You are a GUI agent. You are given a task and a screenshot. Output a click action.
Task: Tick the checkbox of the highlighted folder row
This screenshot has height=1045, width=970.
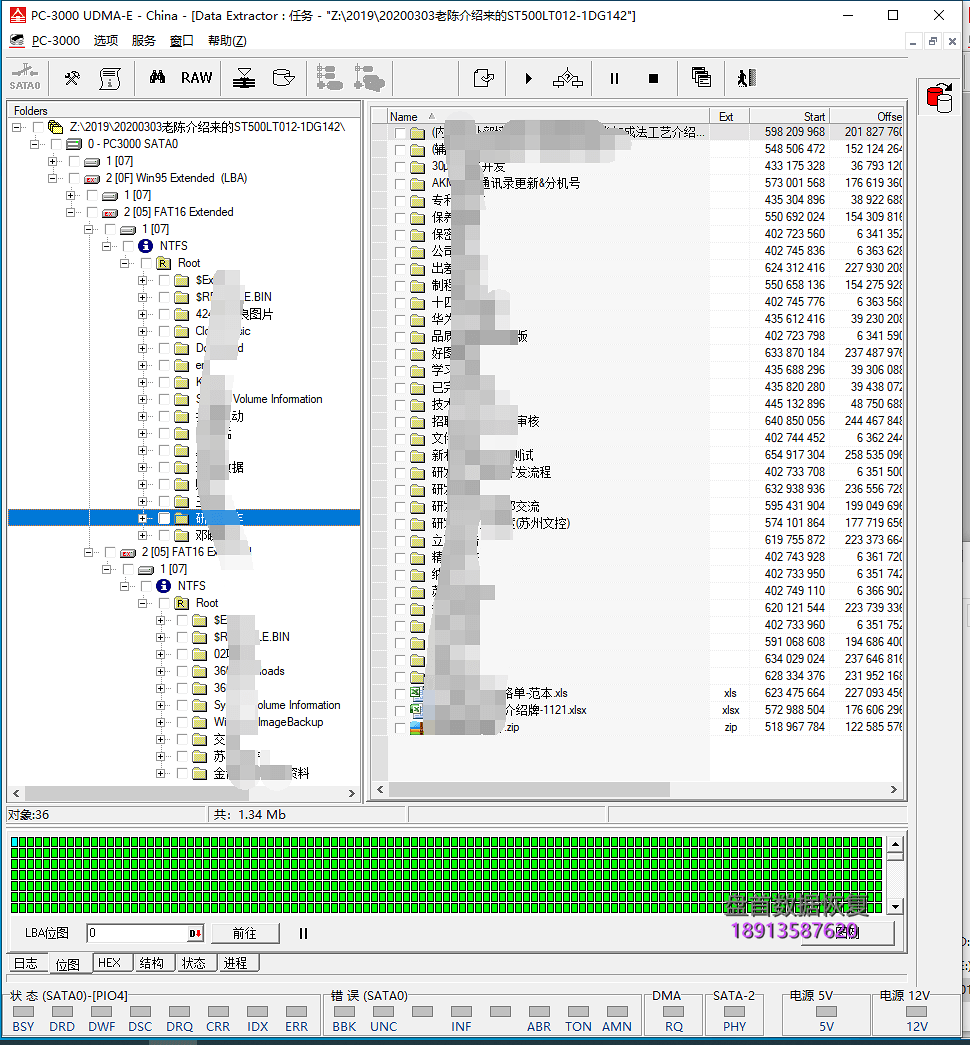pyautogui.click(x=164, y=518)
